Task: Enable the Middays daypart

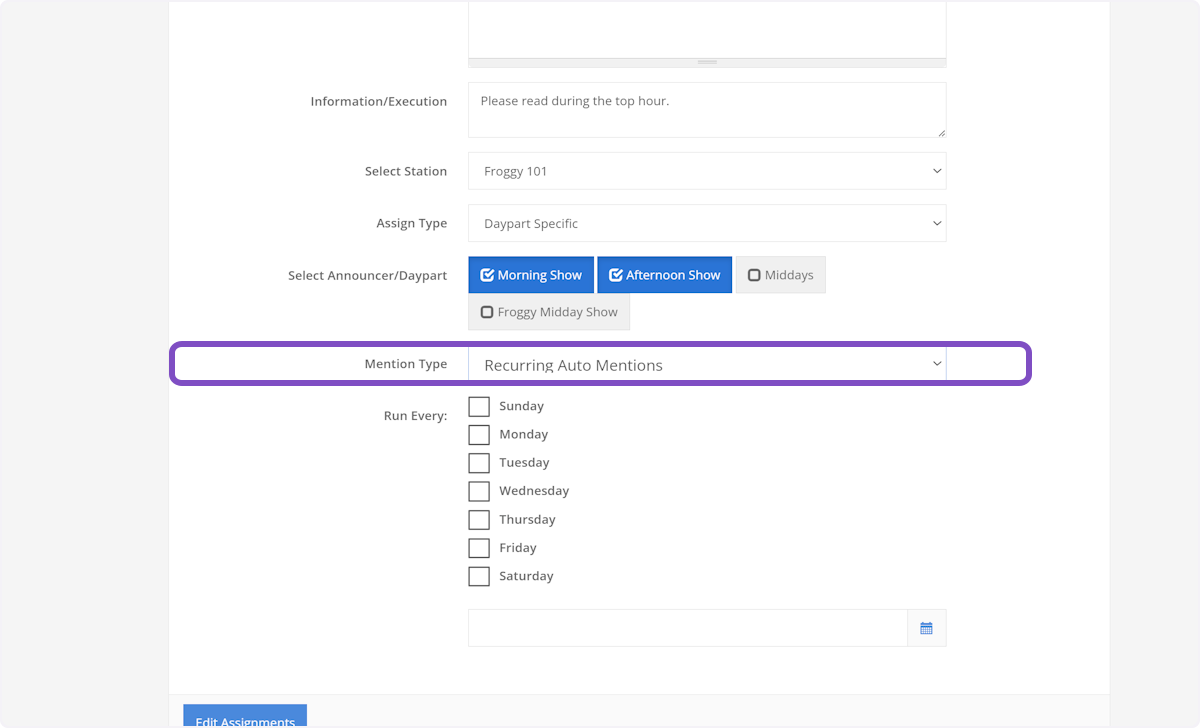Action: tap(780, 275)
